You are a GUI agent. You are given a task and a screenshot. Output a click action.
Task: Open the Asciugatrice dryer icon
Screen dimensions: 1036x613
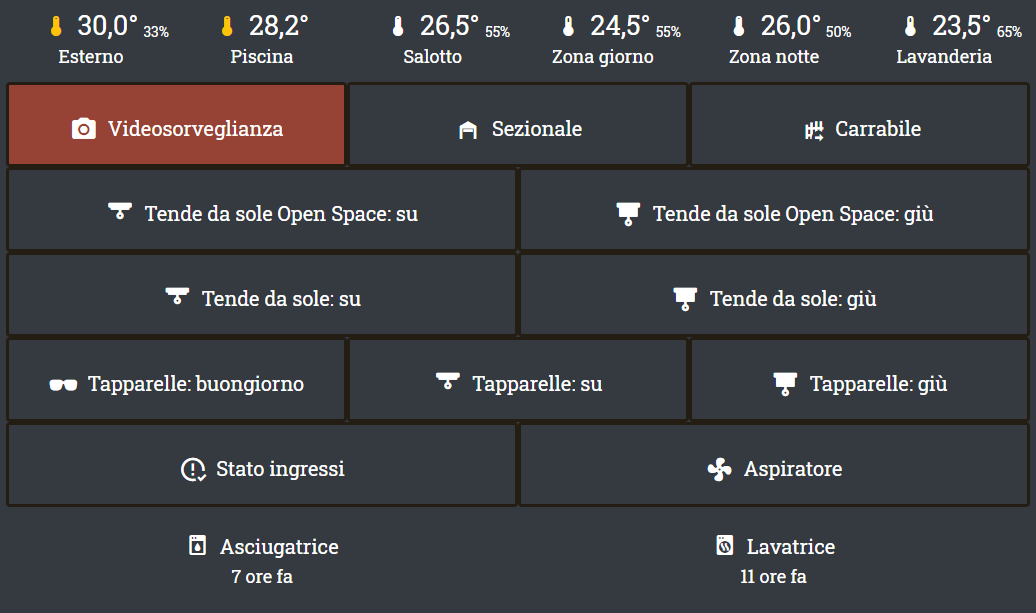coord(198,546)
